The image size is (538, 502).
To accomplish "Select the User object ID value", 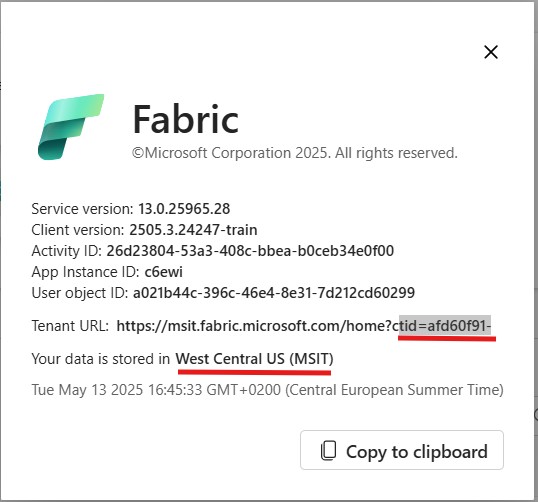I will pyautogui.click(x=274, y=293).
